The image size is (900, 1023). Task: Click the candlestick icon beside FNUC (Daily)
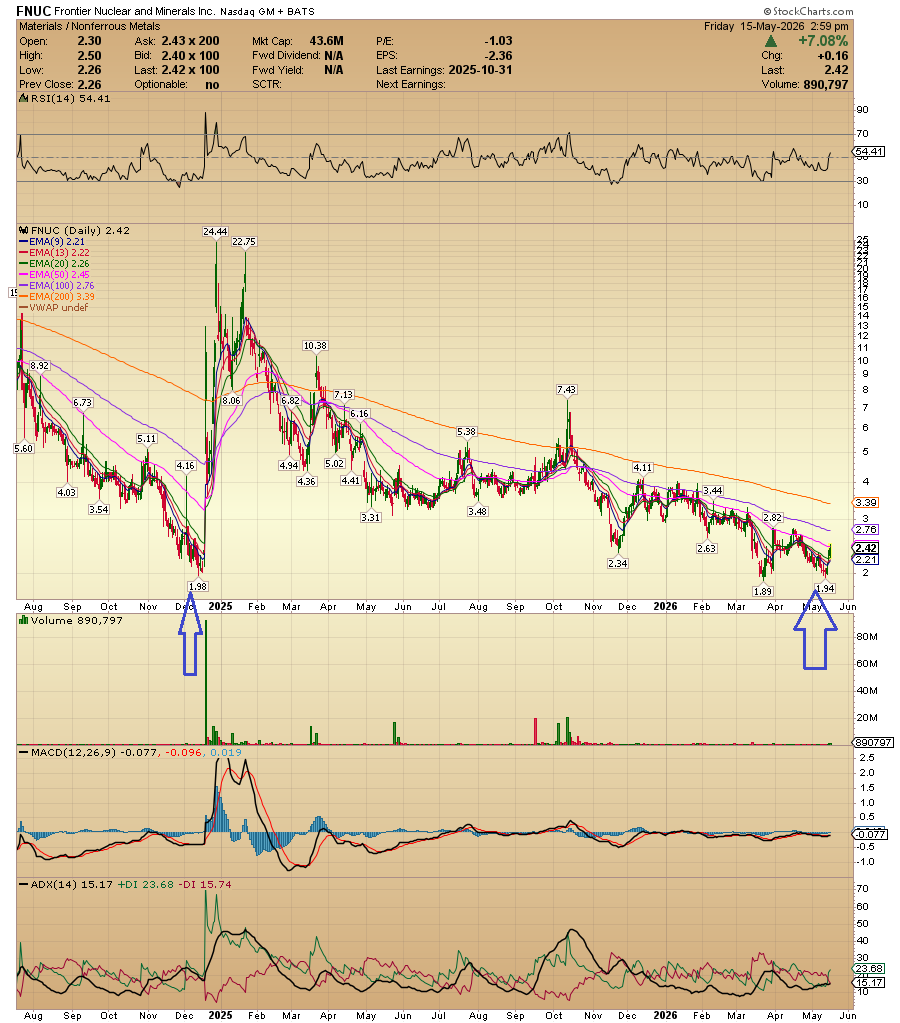point(24,230)
